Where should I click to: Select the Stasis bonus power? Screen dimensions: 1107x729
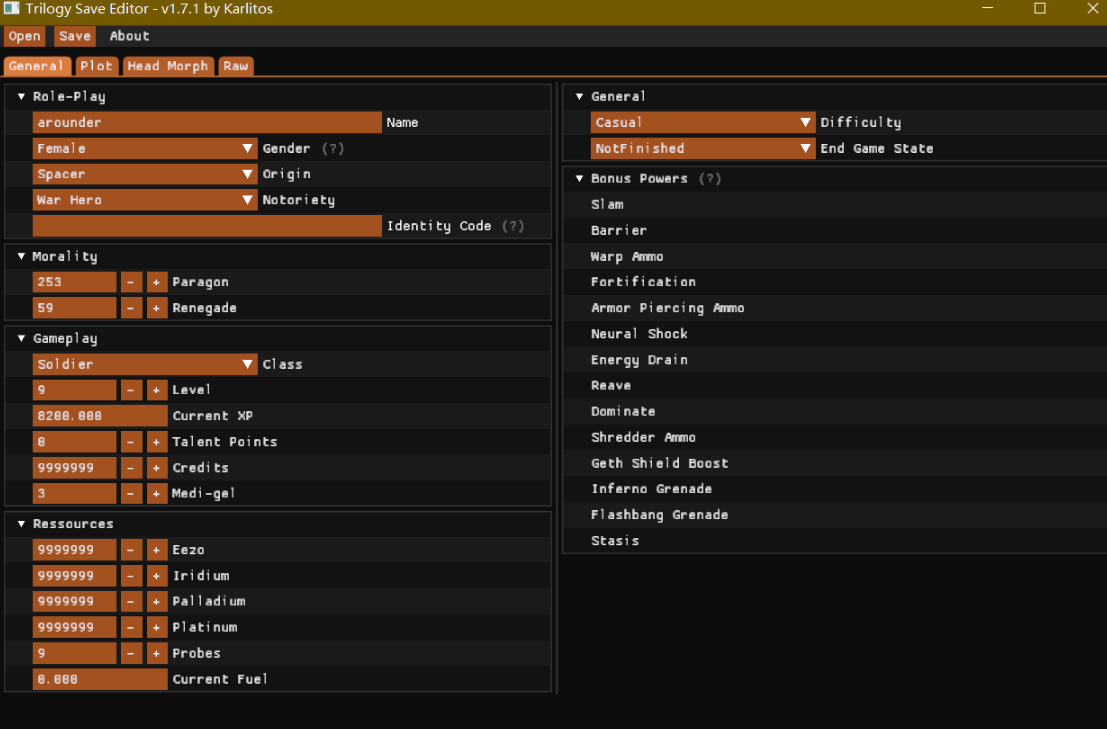click(615, 541)
